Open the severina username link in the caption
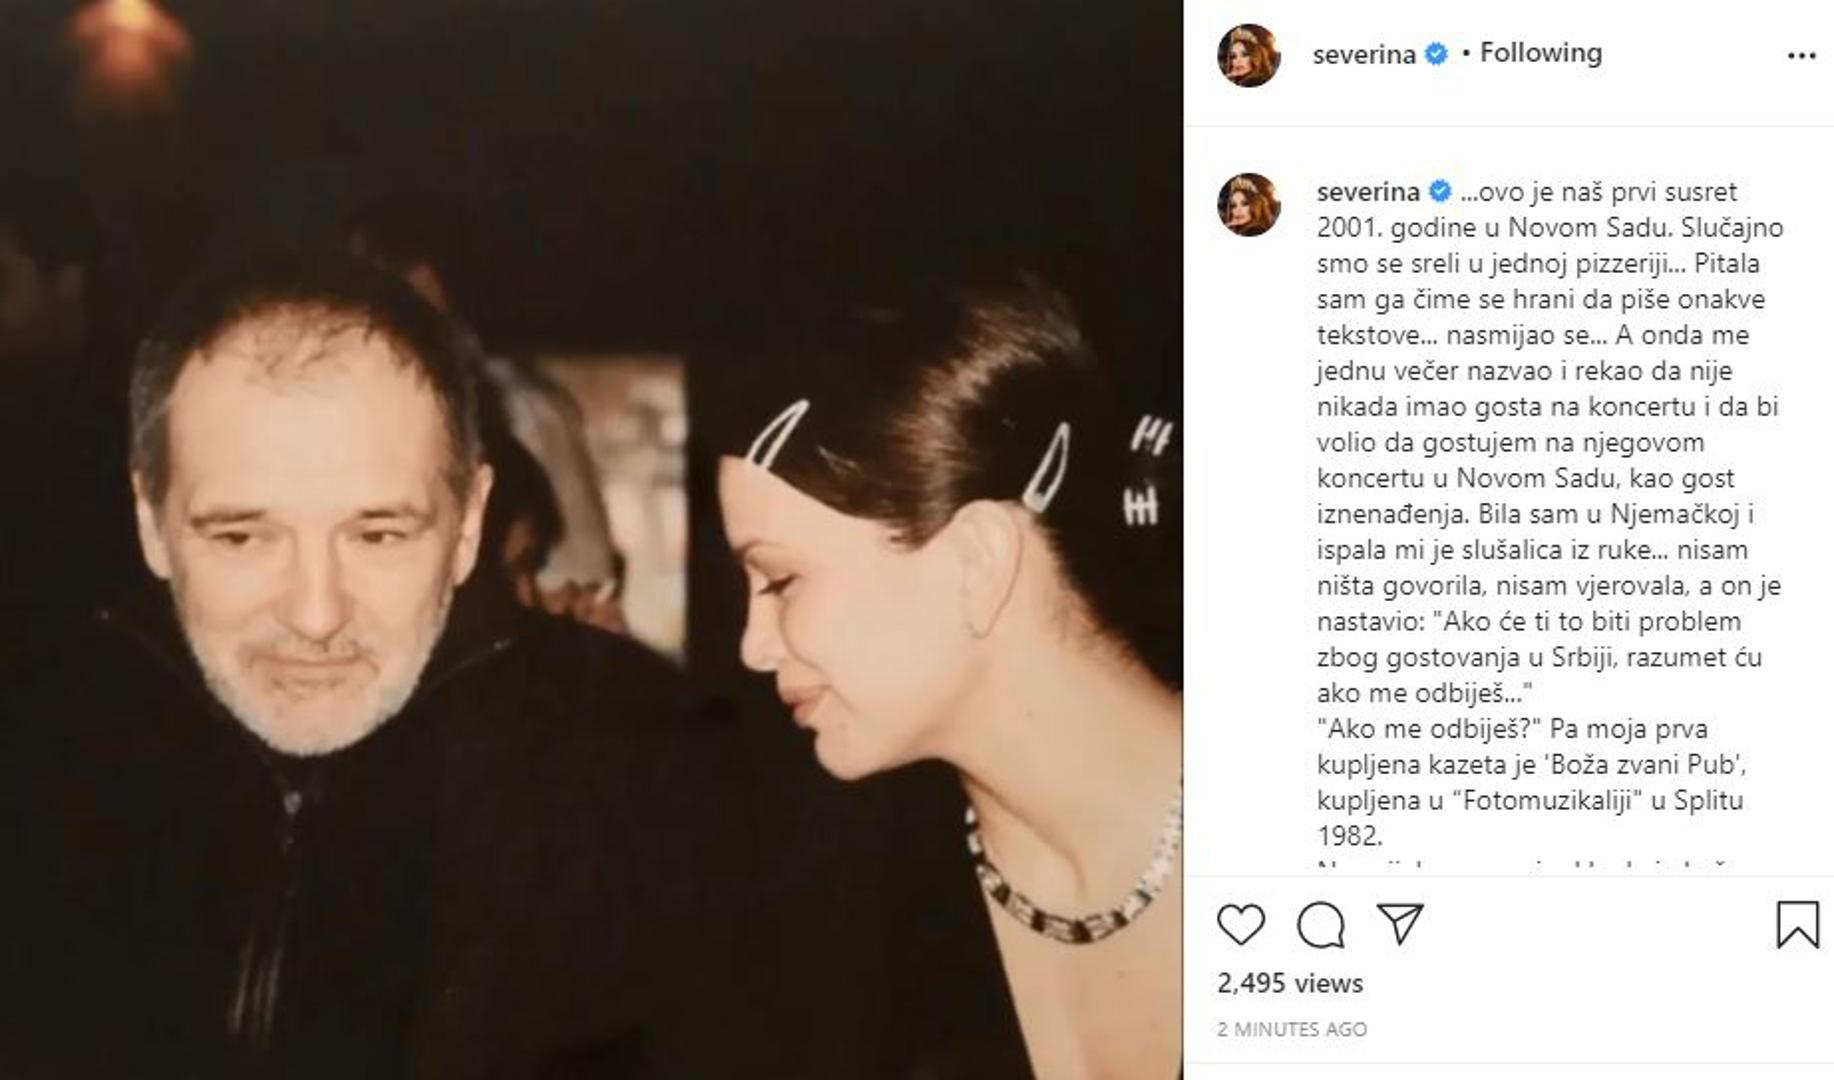Viewport: 1834px width, 1080px height. tap(1367, 191)
